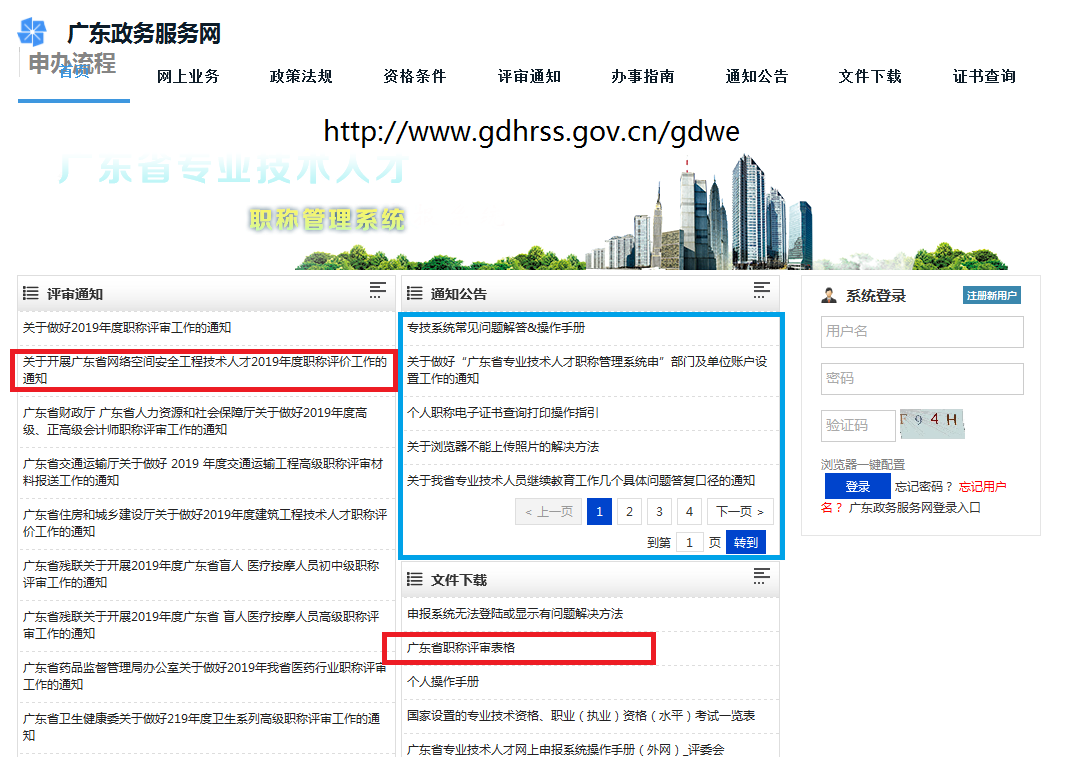Open 国家设置的专业技术资格 考试一览表

[581, 716]
